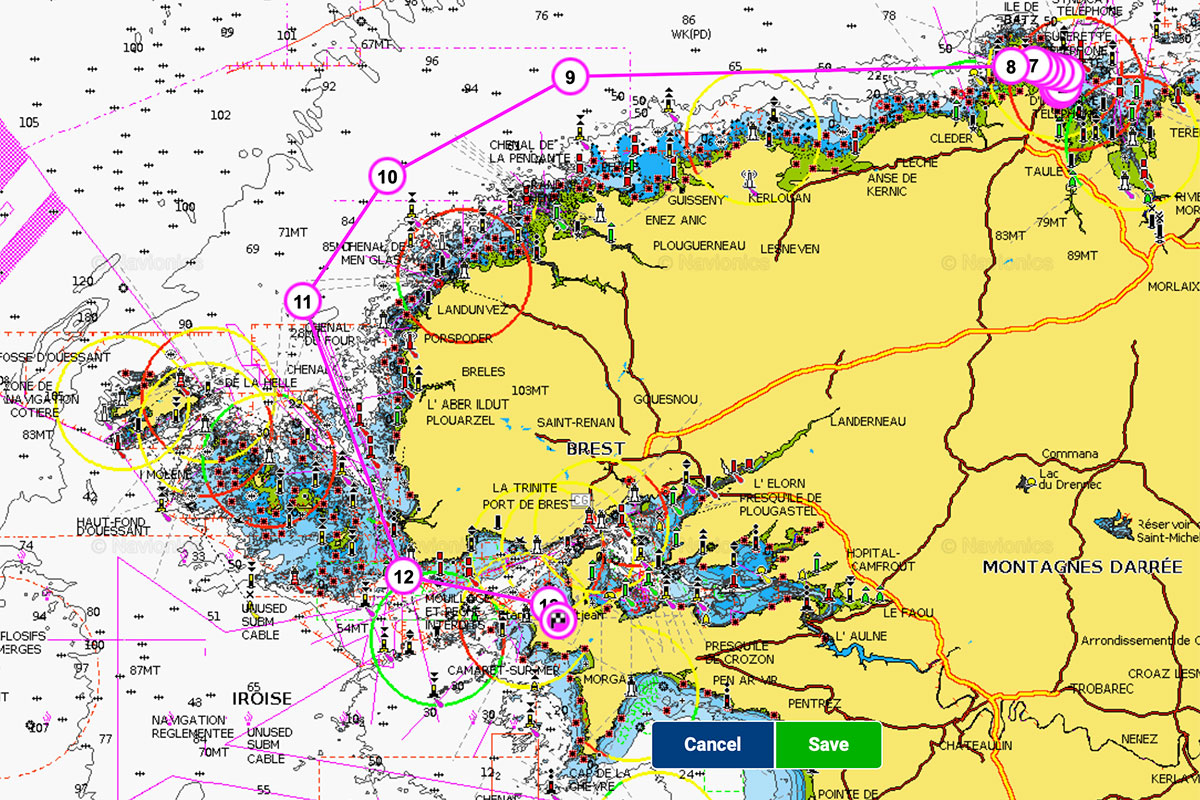This screenshot has width=1200, height=800.
Task: Click the Lac du Drennec lake
Action: pos(1025,483)
